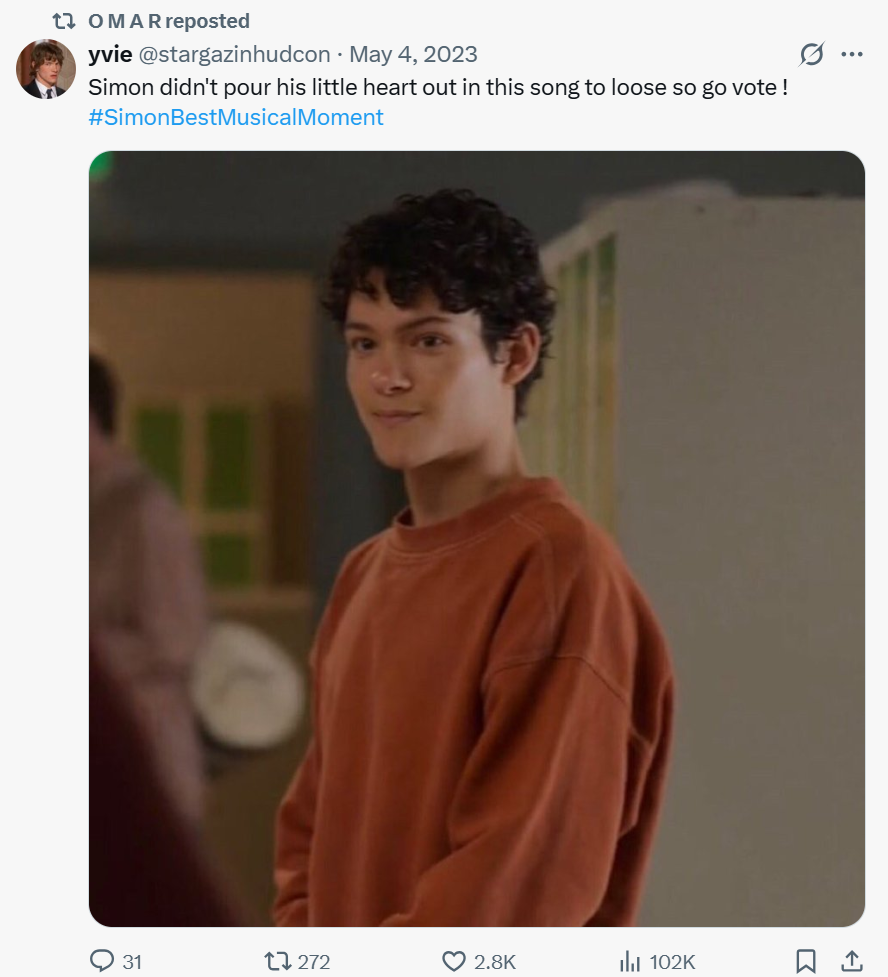Enlarge the attached tweet photo
The height and width of the screenshot is (977, 888).
477,538
